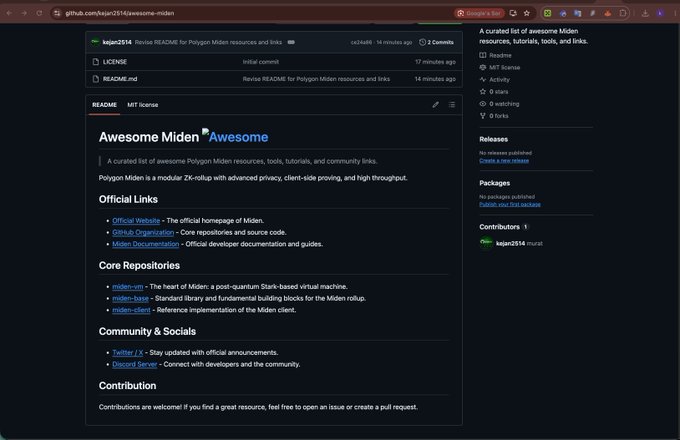Open the LICENSE file
This screenshot has width=680, height=440.
[x=115, y=62]
